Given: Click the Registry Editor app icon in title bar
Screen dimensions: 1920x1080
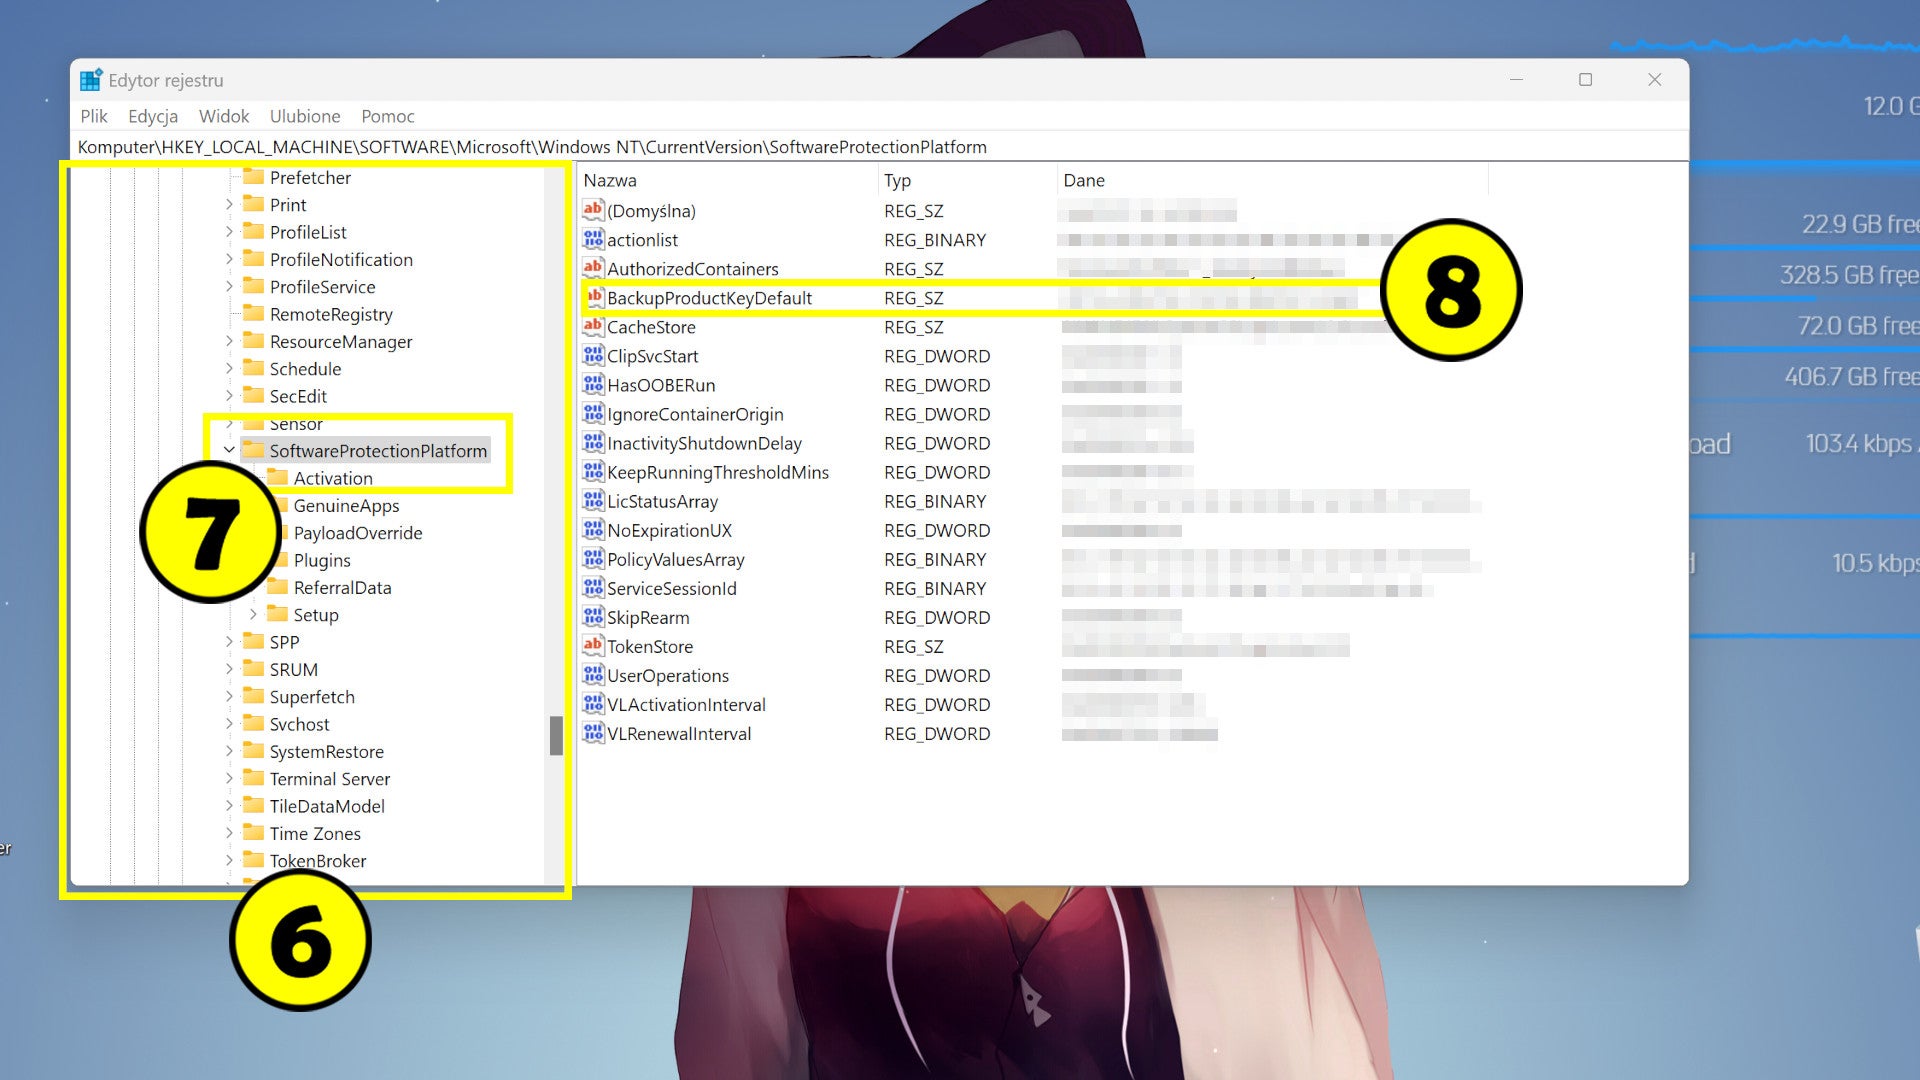Looking at the screenshot, I should click(x=91, y=80).
